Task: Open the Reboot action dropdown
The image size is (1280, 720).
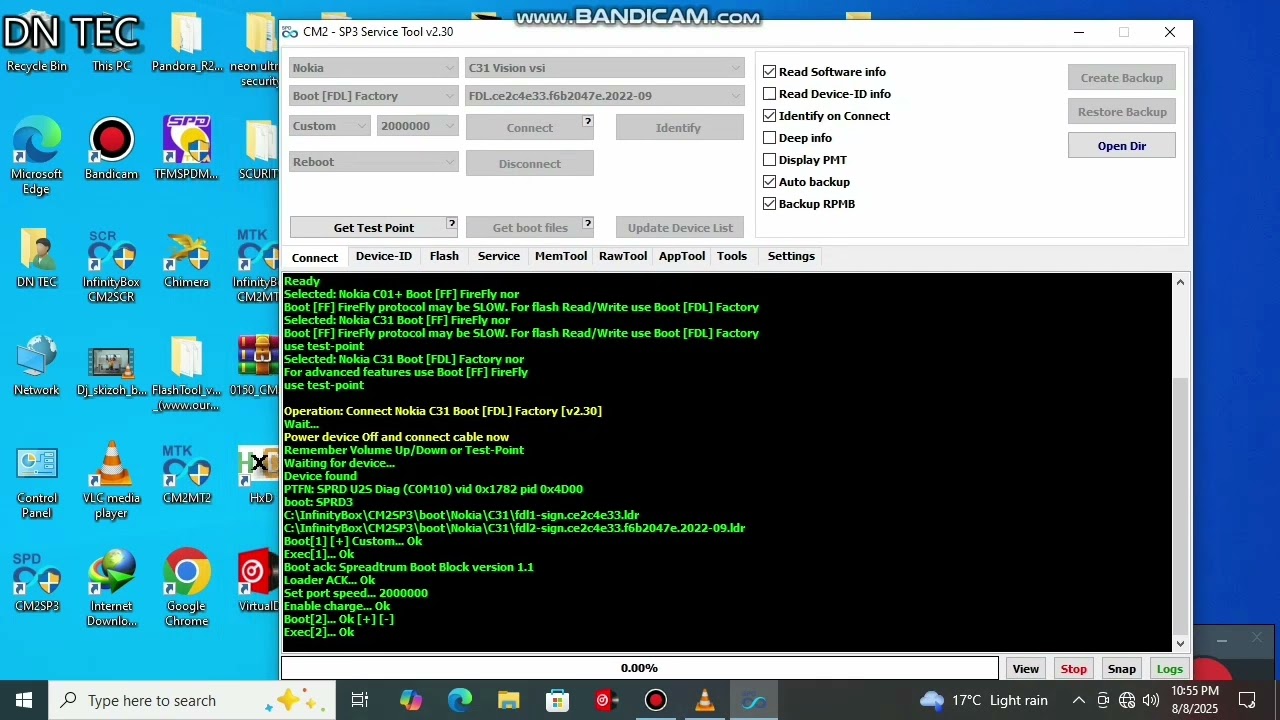Action: click(x=374, y=162)
